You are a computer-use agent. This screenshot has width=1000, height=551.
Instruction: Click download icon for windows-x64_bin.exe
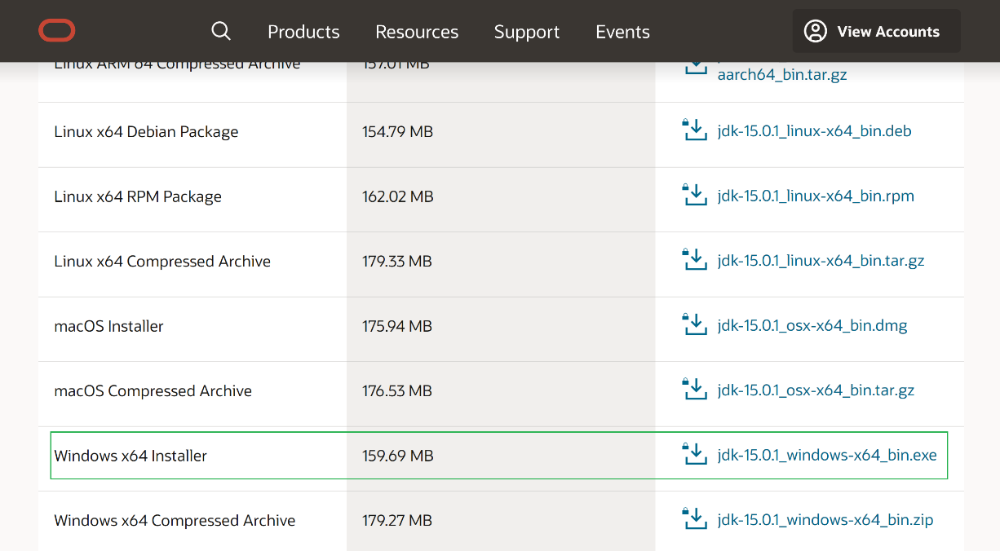695,454
